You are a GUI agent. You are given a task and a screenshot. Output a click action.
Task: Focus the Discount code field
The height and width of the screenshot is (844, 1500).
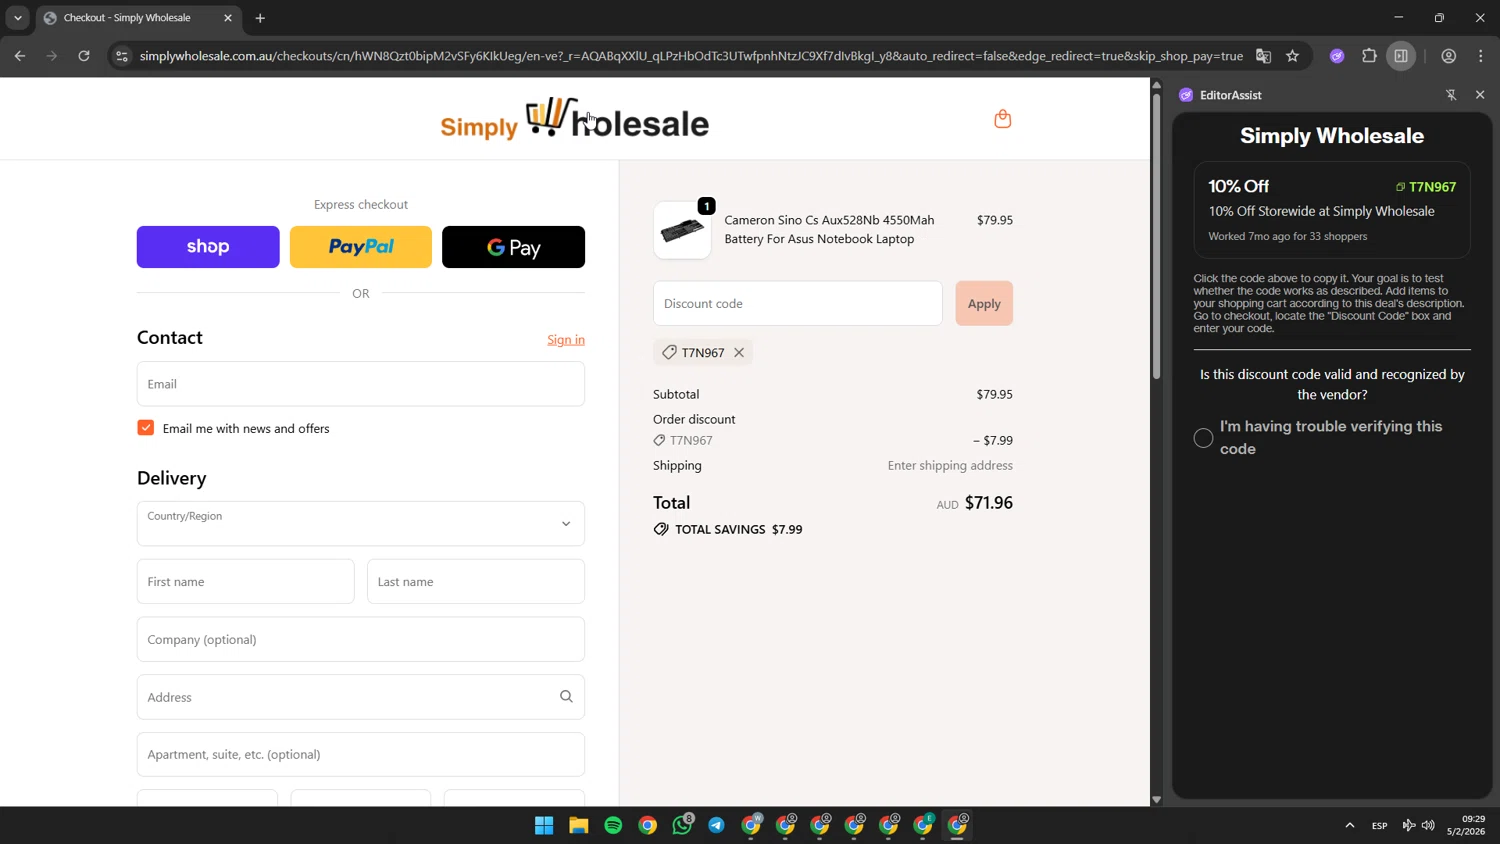tap(798, 303)
